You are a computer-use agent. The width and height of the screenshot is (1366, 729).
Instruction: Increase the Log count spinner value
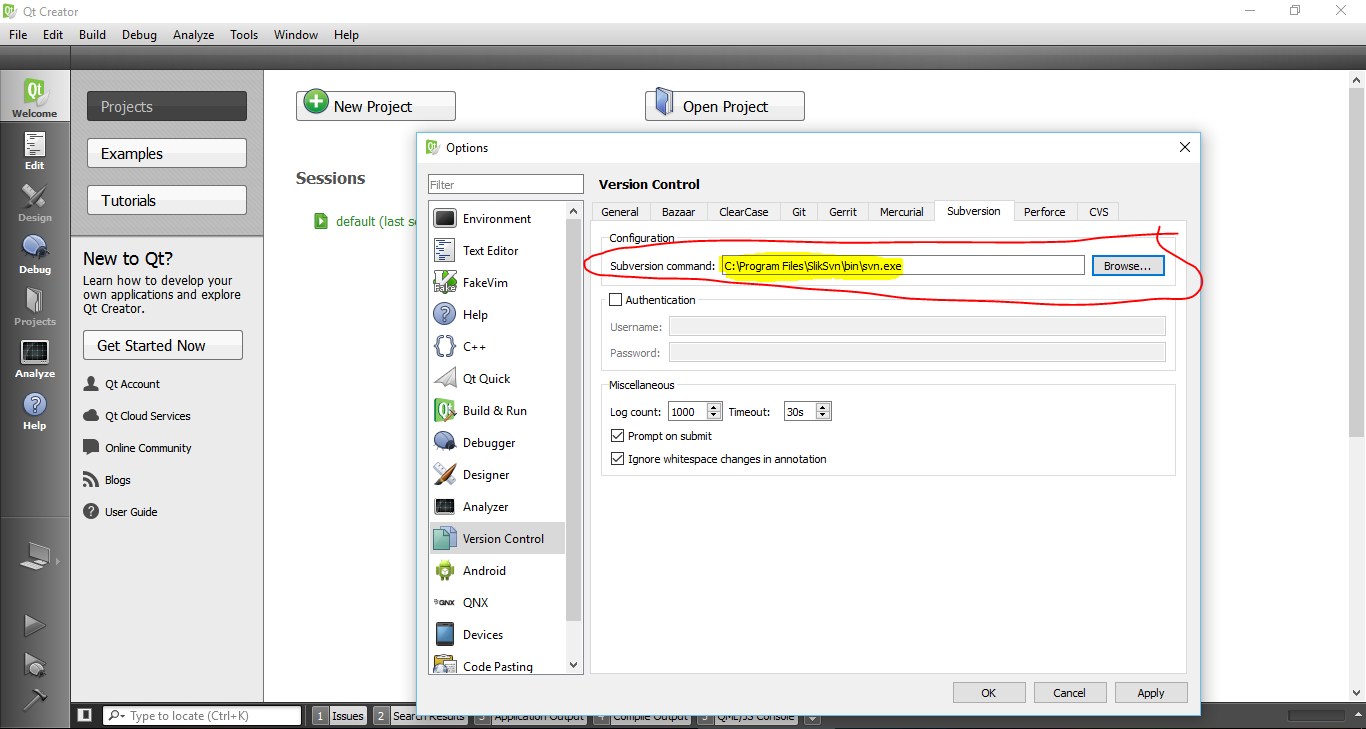(x=714, y=408)
